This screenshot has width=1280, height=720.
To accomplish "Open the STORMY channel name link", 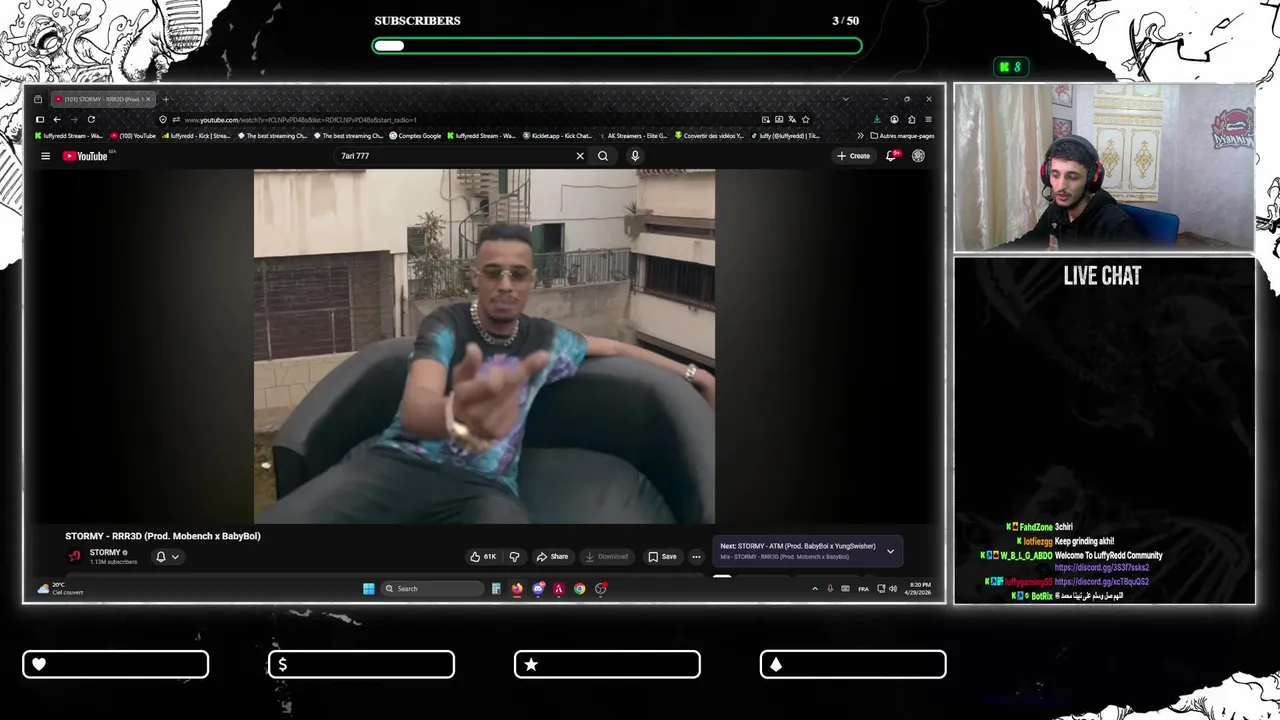I will [x=105, y=552].
